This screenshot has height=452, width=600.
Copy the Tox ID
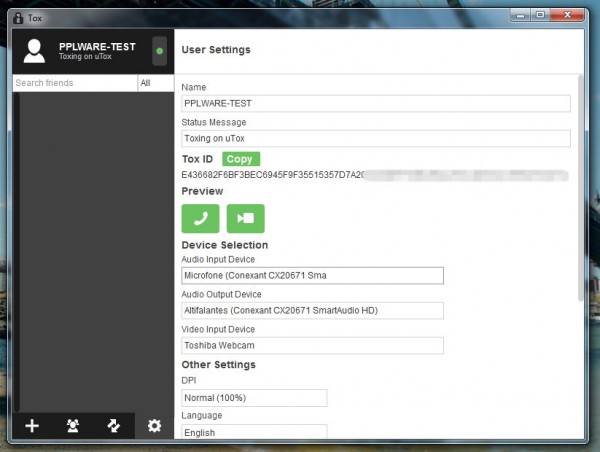pos(241,159)
